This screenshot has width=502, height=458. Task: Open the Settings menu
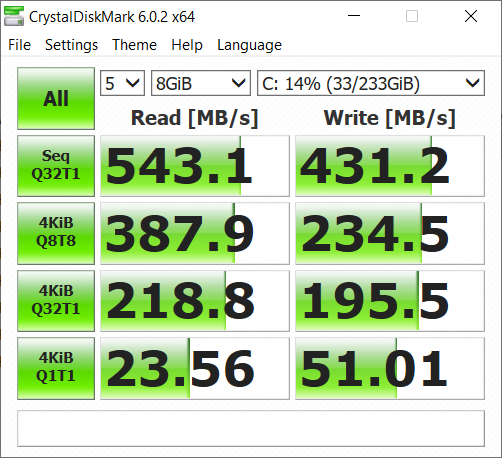pos(71,45)
